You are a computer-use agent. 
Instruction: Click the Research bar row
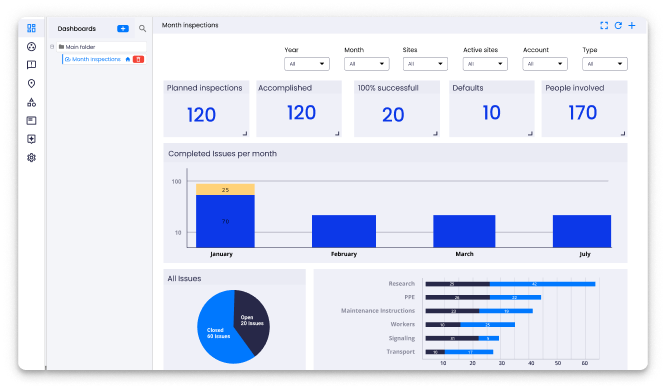510,284
